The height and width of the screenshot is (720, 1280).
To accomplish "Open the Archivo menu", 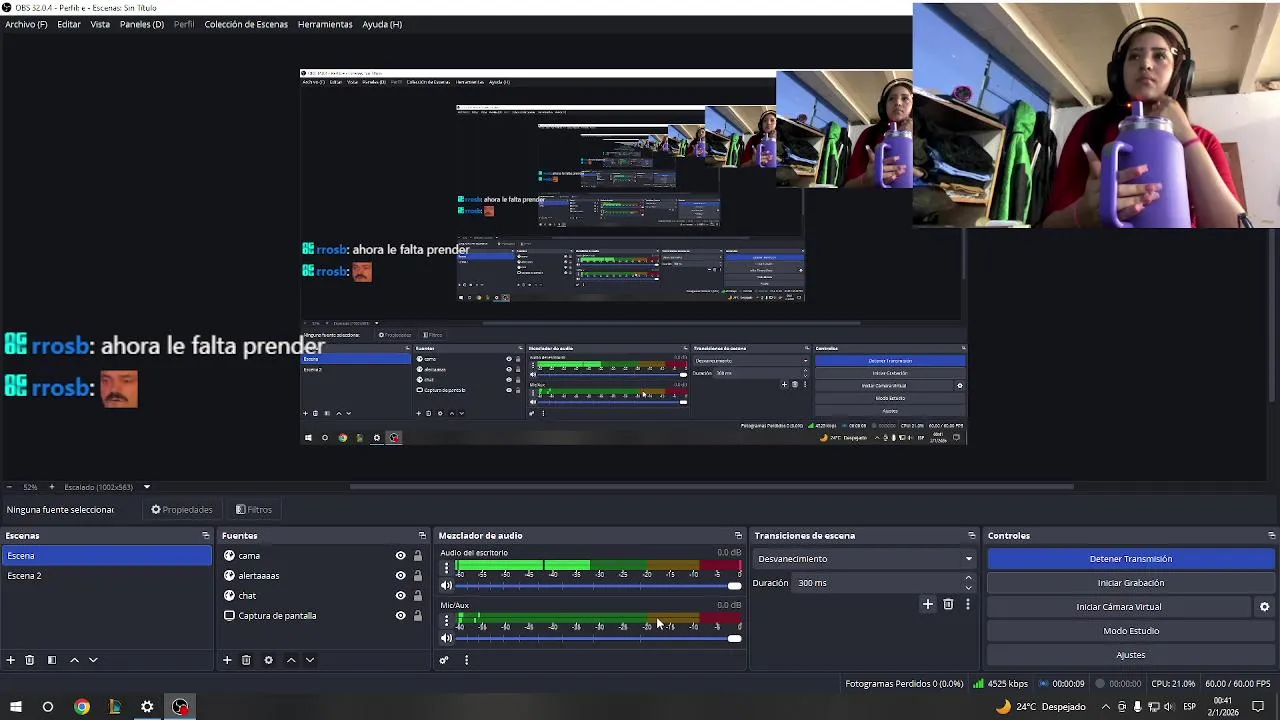I will coord(26,24).
